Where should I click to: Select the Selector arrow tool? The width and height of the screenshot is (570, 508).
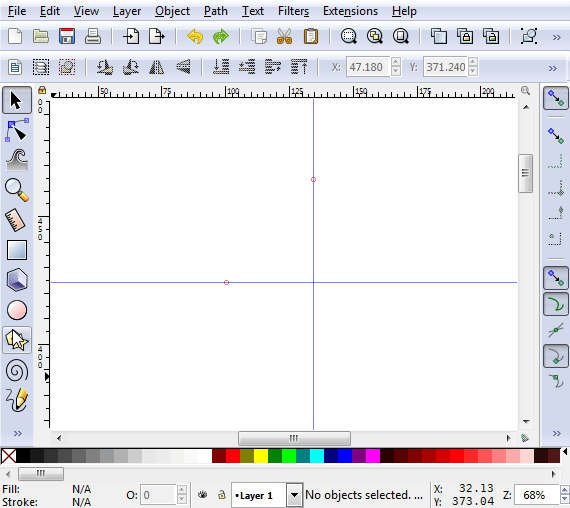coord(17,100)
